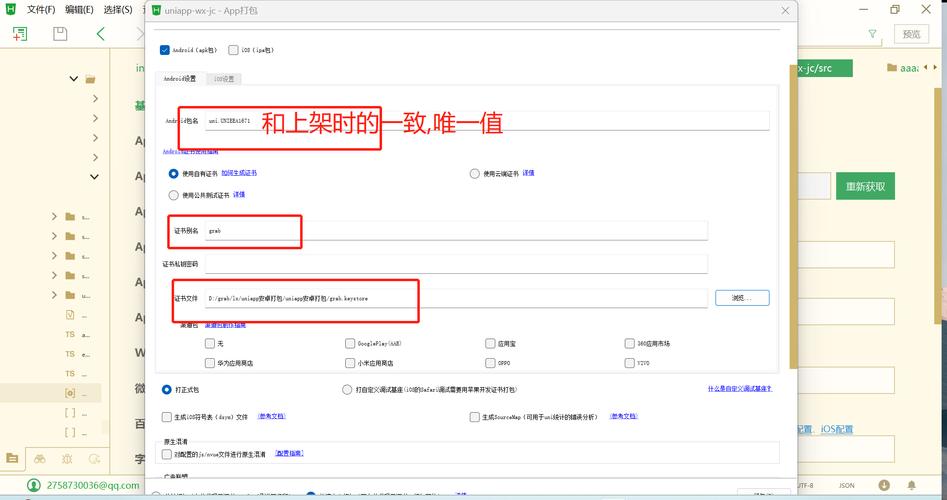Click the save file icon
The image size is (947, 500).
[x=60, y=34]
